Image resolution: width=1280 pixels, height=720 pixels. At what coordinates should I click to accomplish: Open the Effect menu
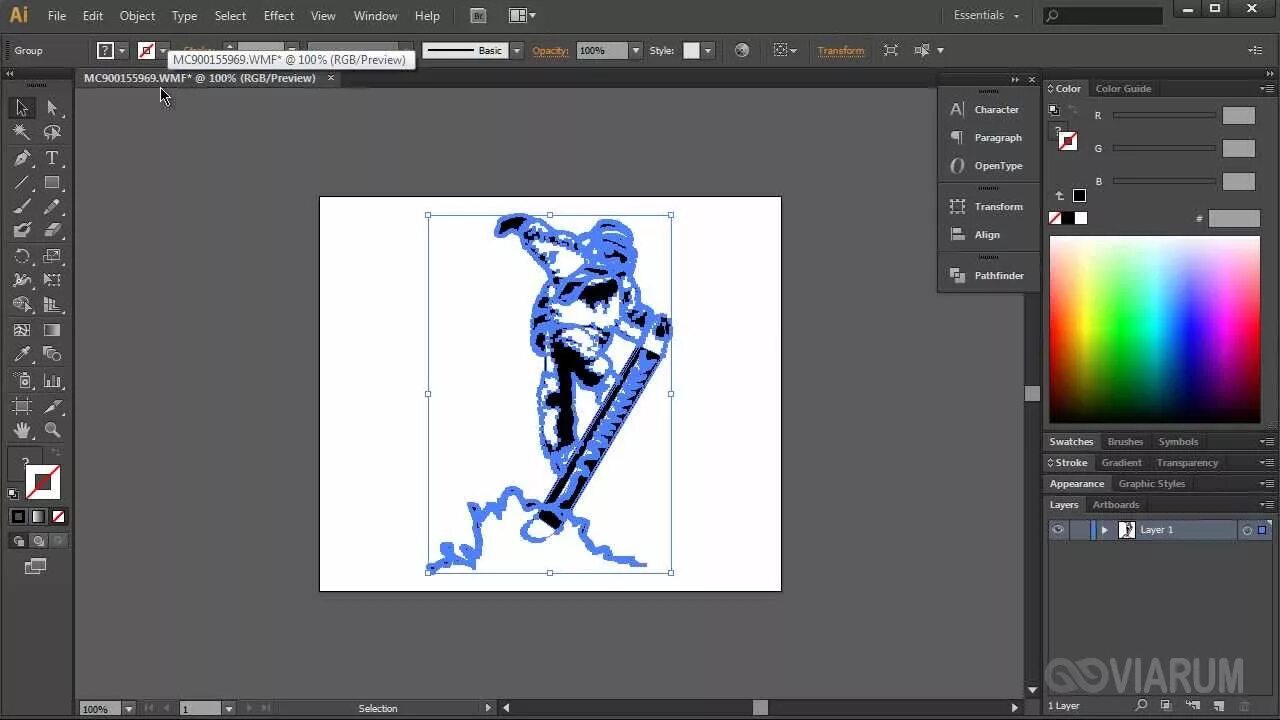[278, 15]
